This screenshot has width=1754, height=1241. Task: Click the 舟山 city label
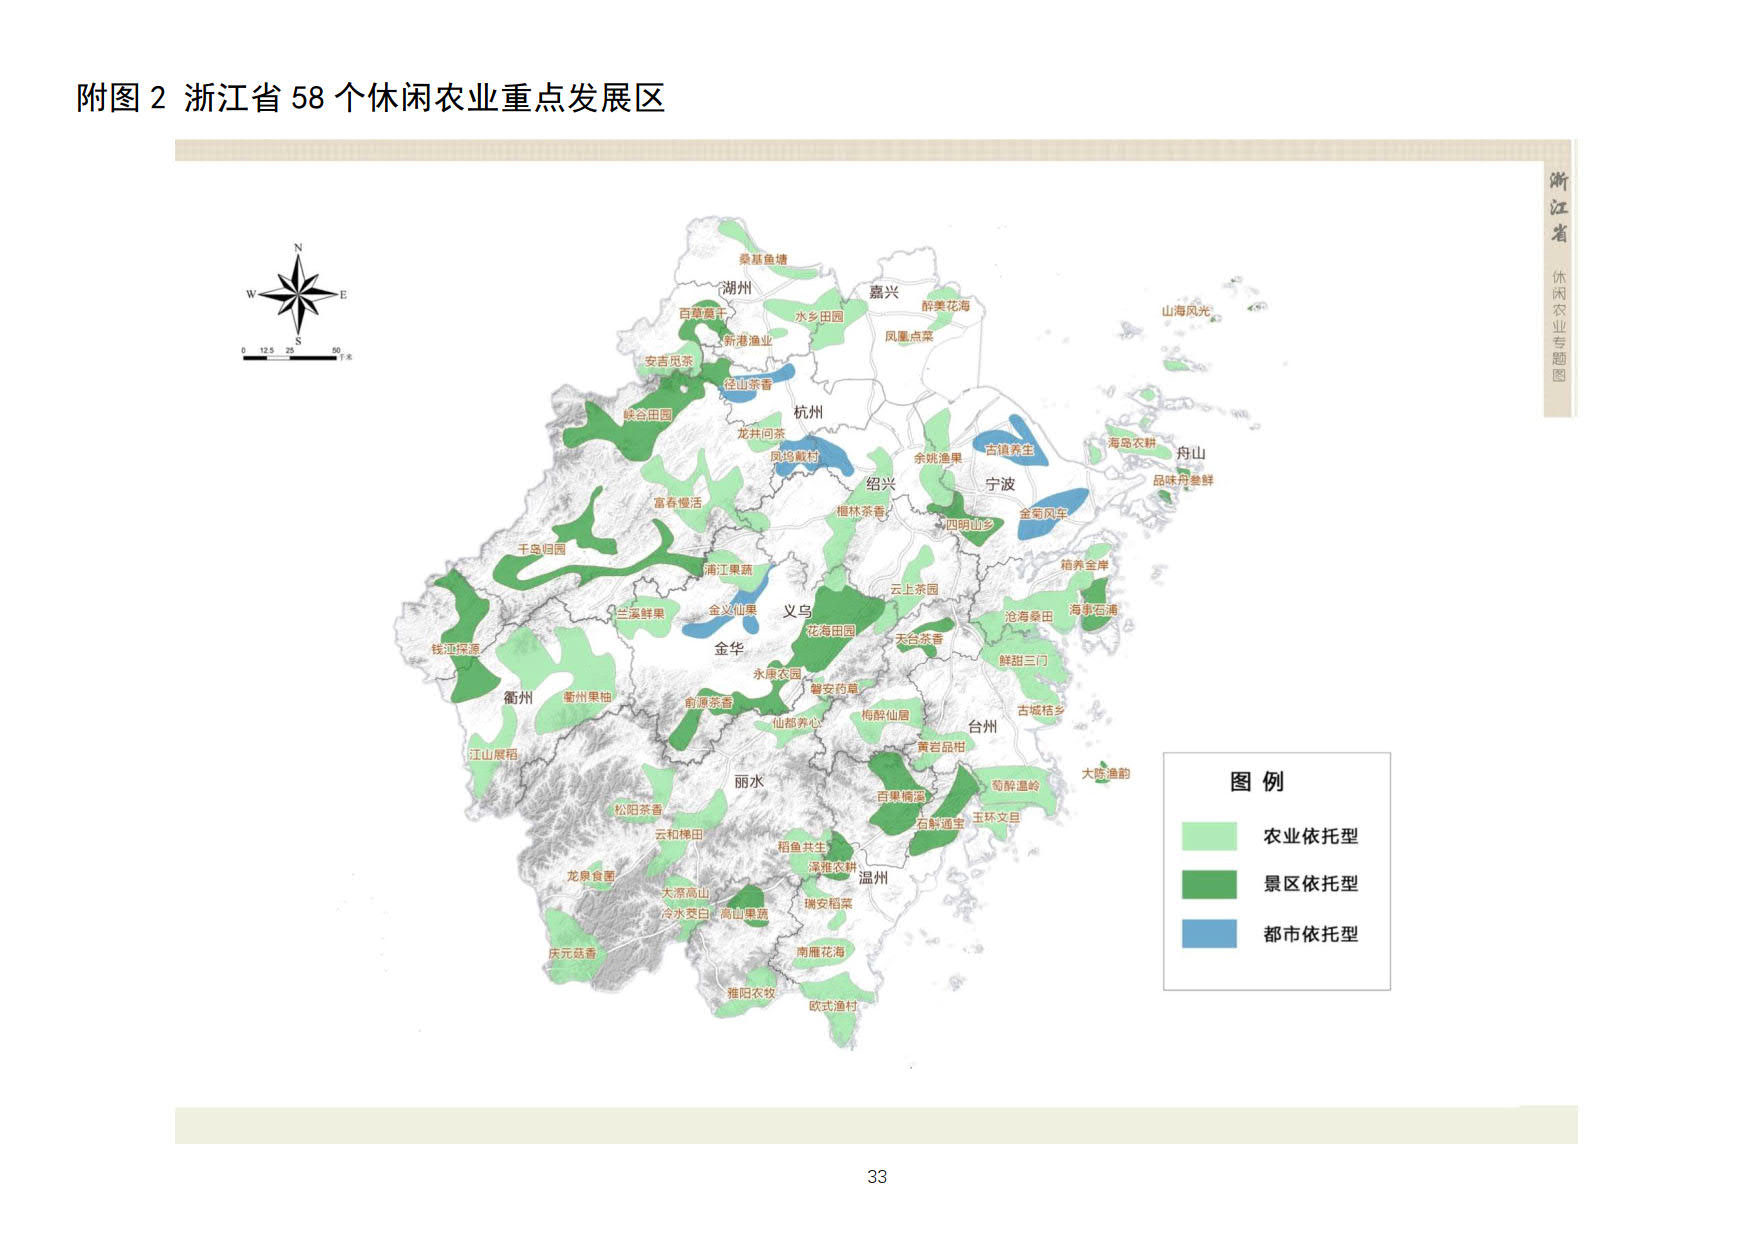1190,453
